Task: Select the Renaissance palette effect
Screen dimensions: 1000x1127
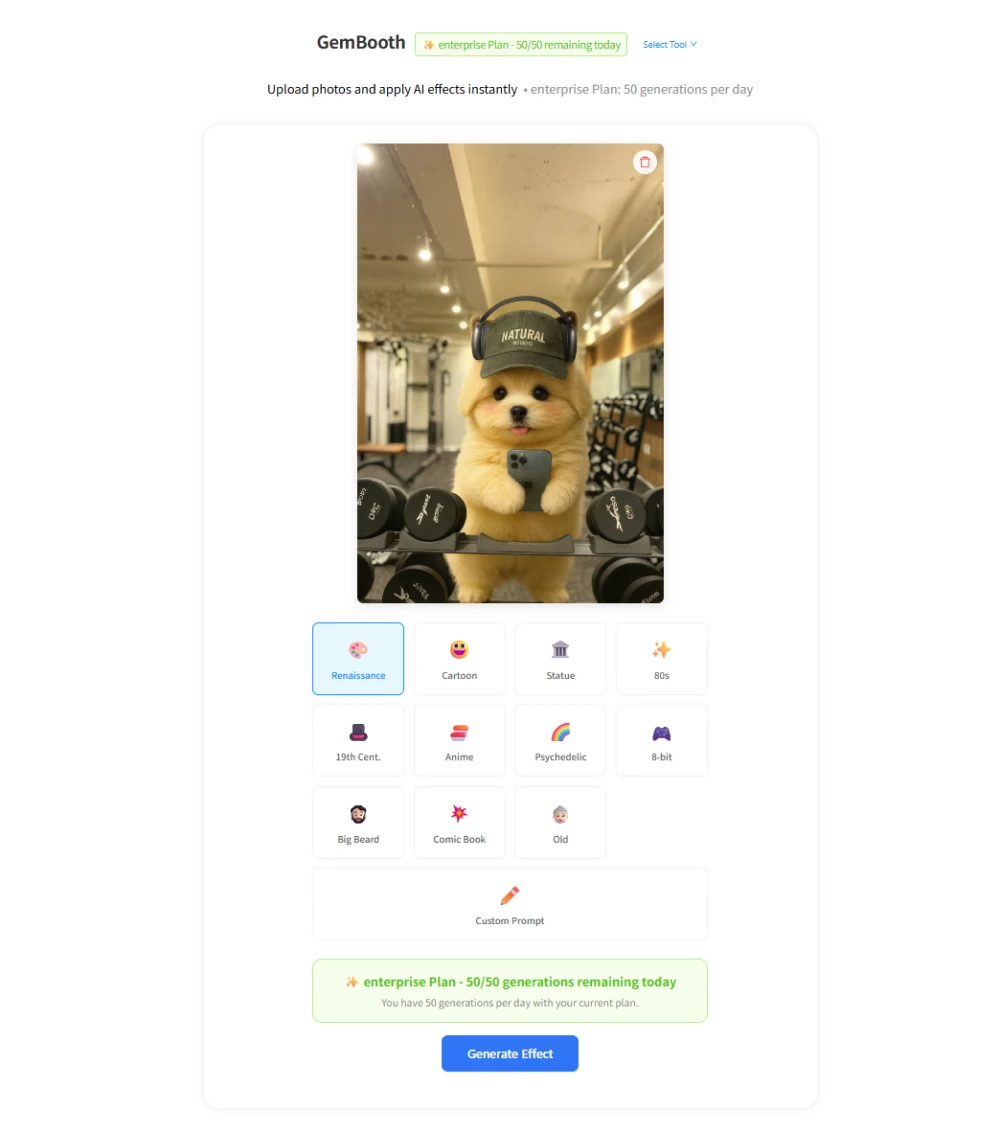Action: point(358,658)
